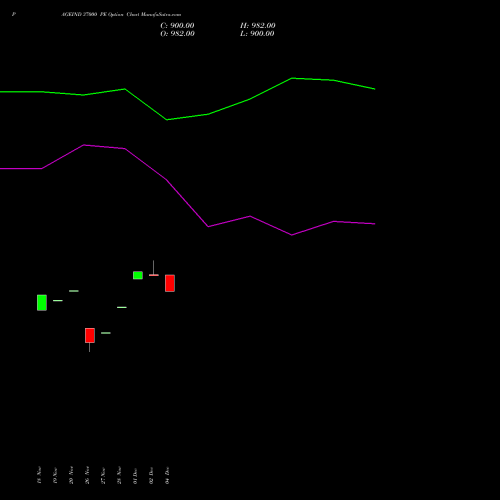
Task: Click the high value H: 982.00
Action: click(x=258, y=26)
